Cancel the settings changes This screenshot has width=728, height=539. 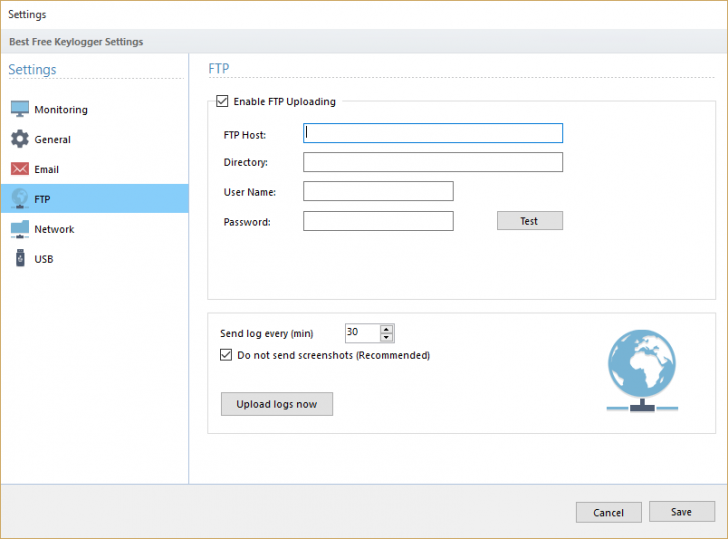(609, 512)
